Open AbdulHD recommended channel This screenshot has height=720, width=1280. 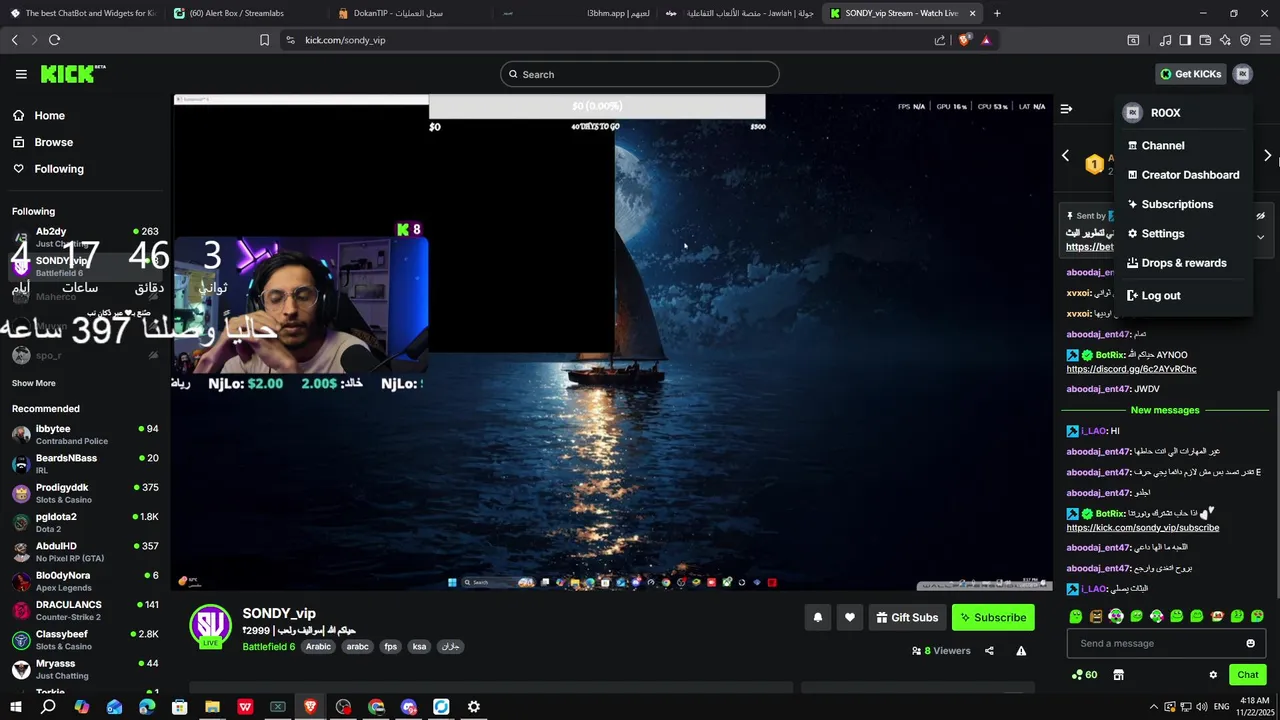(x=85, y=552)
